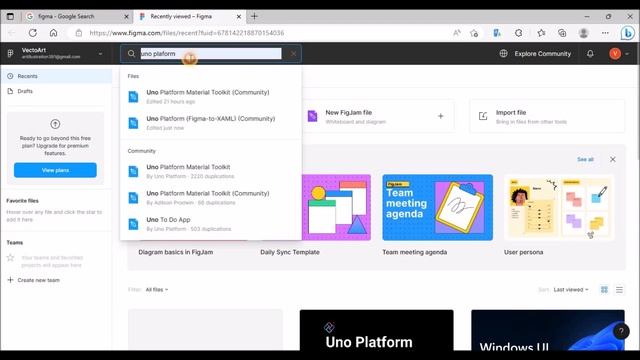Click See all templates link
The image size is (640, 360).
(585, 159)
